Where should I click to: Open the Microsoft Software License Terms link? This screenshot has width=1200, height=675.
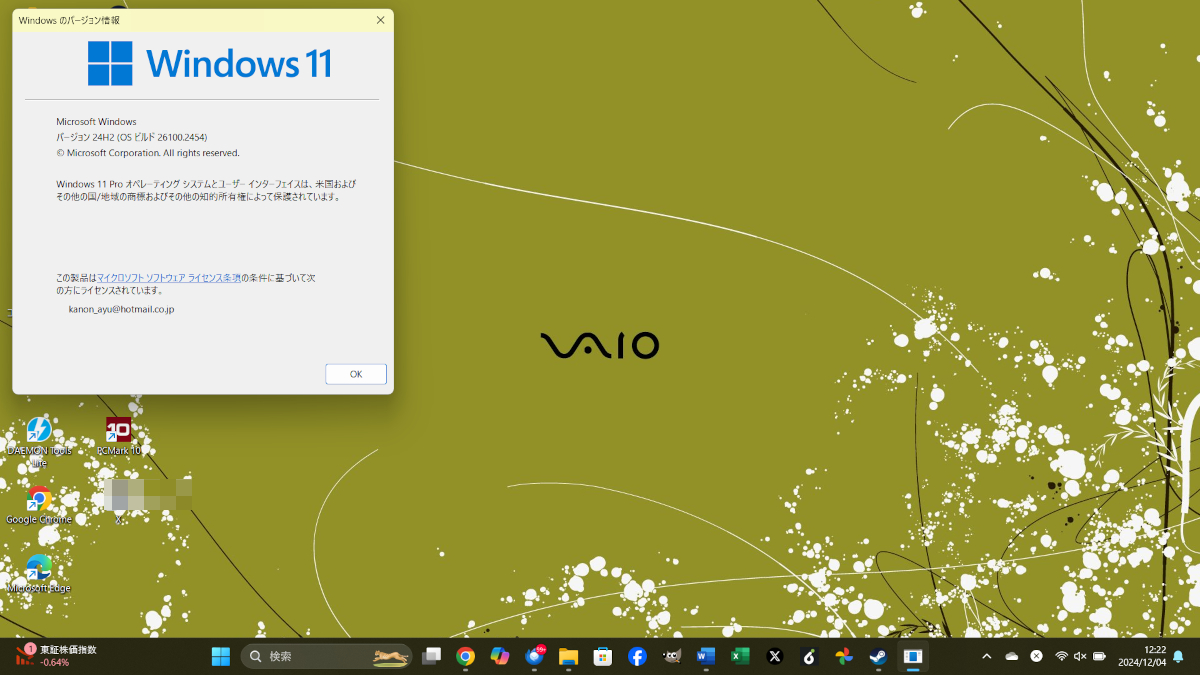[x=168, y=278]
